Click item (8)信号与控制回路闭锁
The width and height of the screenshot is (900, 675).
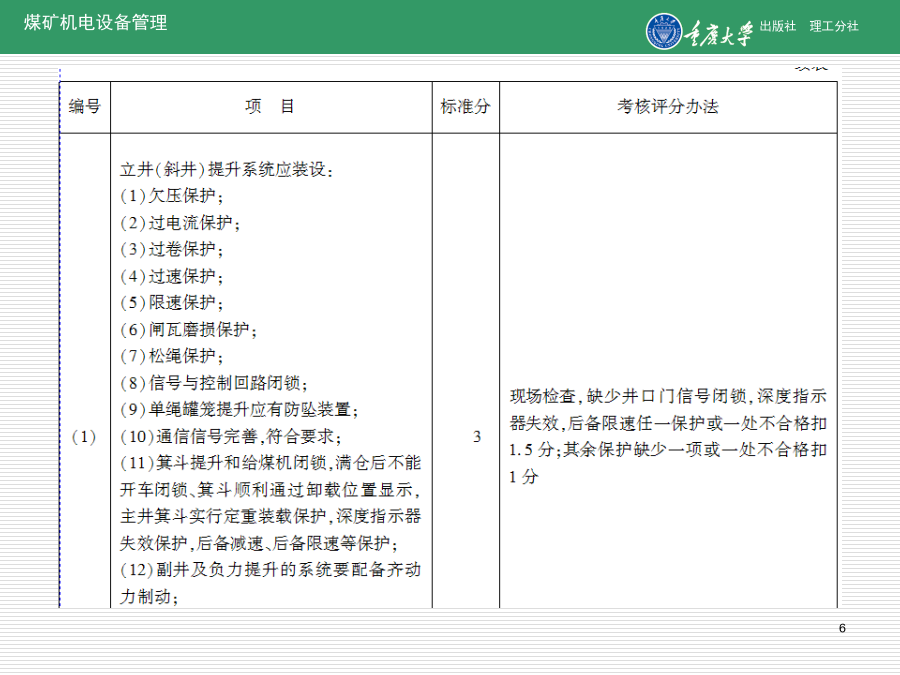[214, 383]
